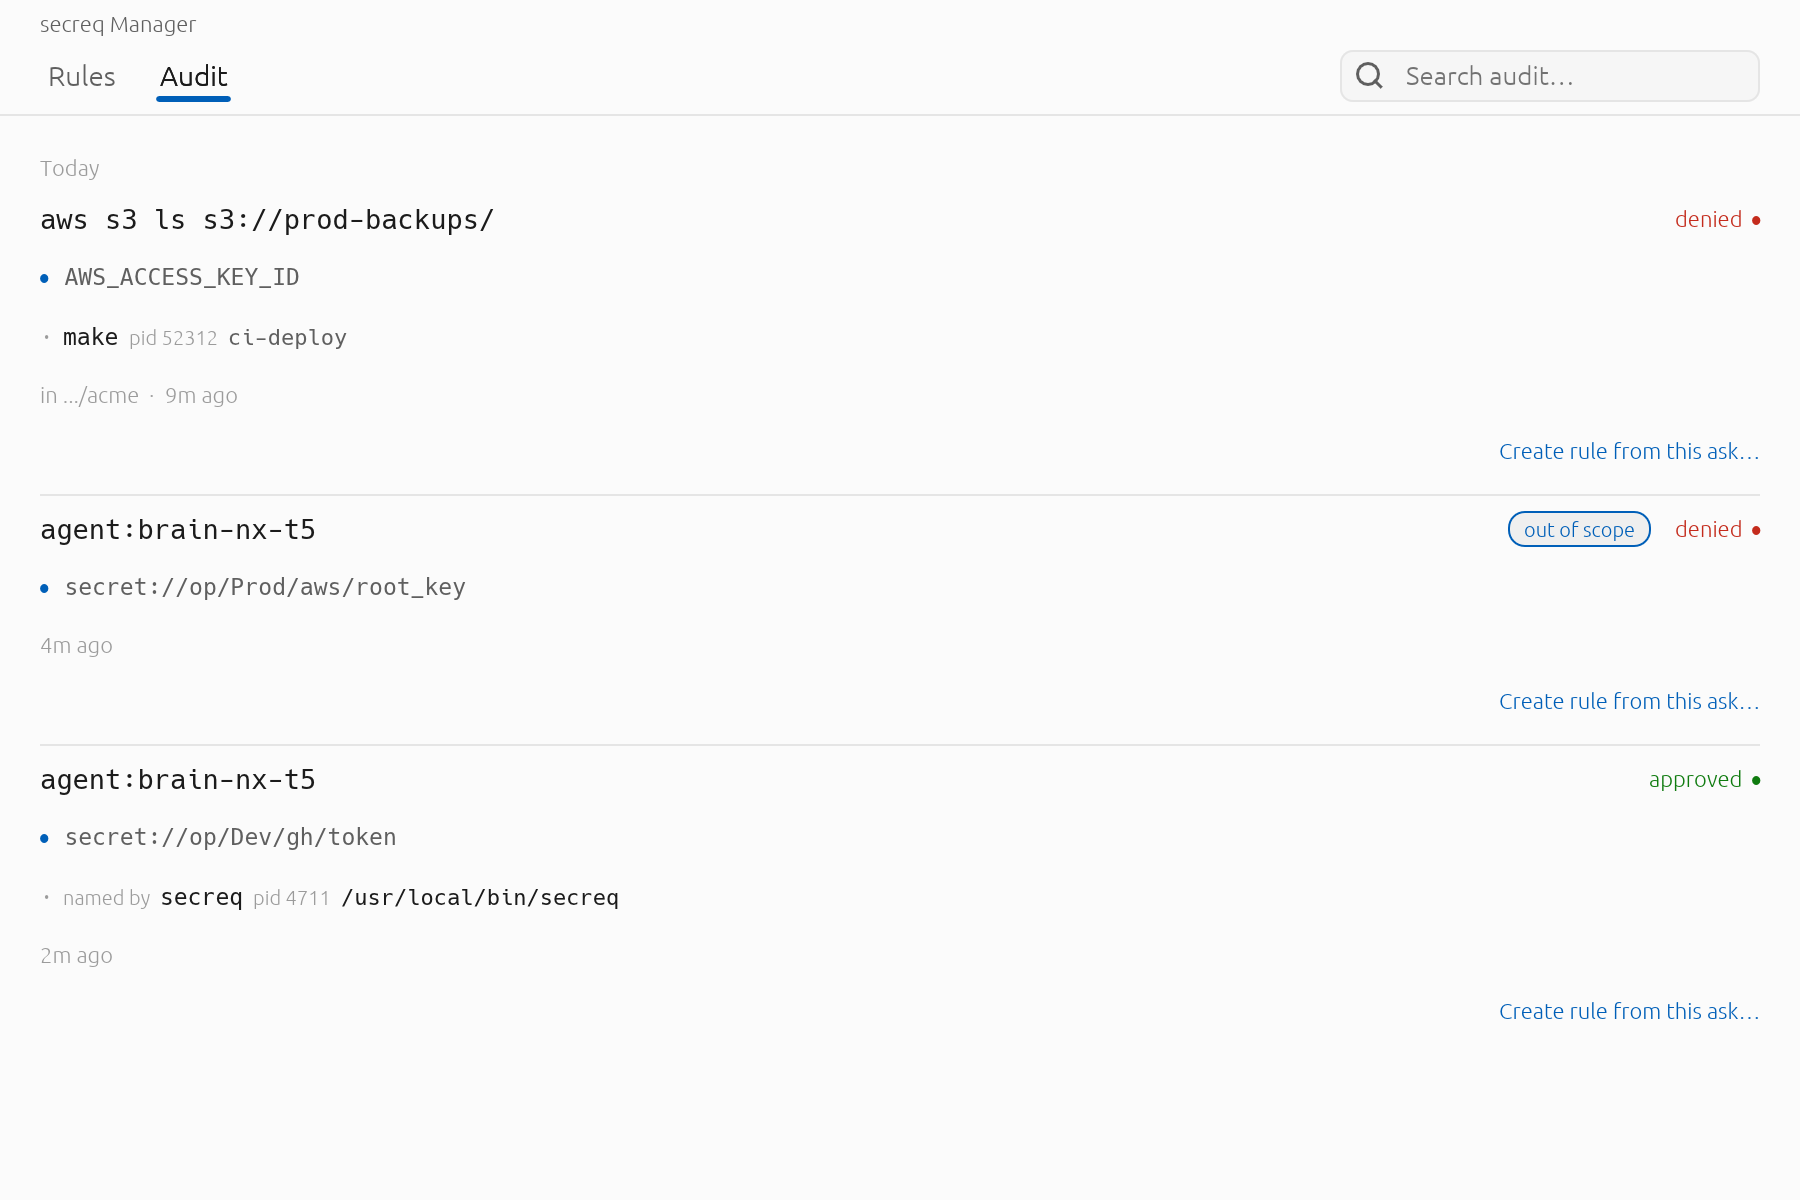Click the /usr/local/bin/secreq path

pyautogui.click(x=480, y=897)
